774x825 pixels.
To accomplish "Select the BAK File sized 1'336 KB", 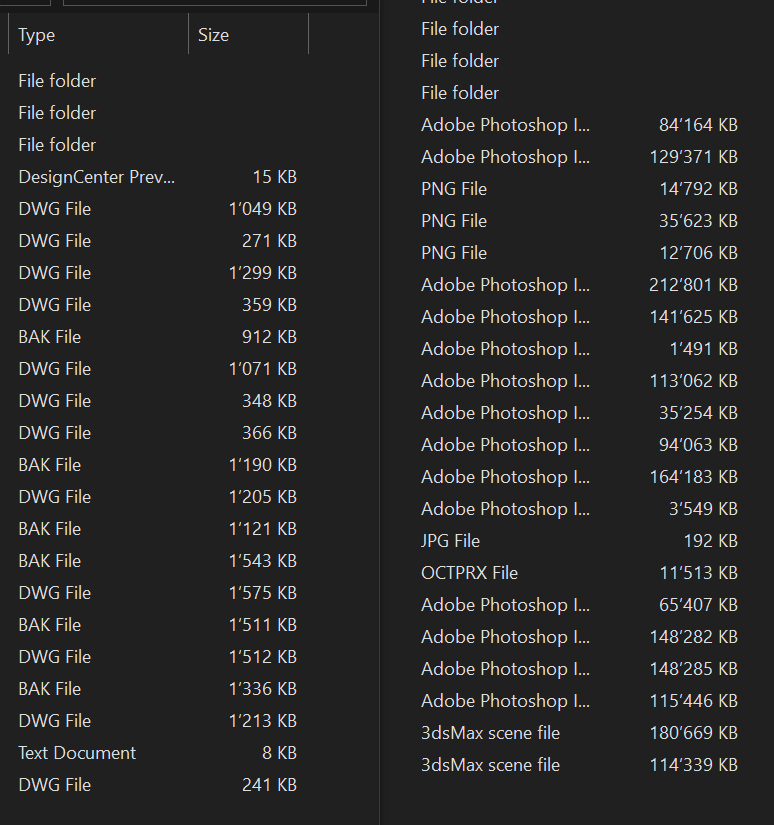I will click(x=50, y=689).
